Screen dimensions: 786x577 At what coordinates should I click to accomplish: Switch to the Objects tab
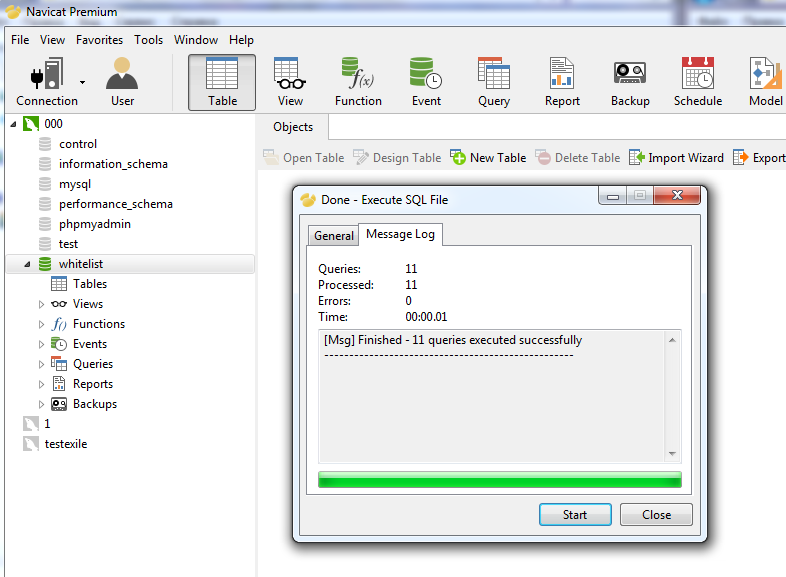click(x=293, y=127)
